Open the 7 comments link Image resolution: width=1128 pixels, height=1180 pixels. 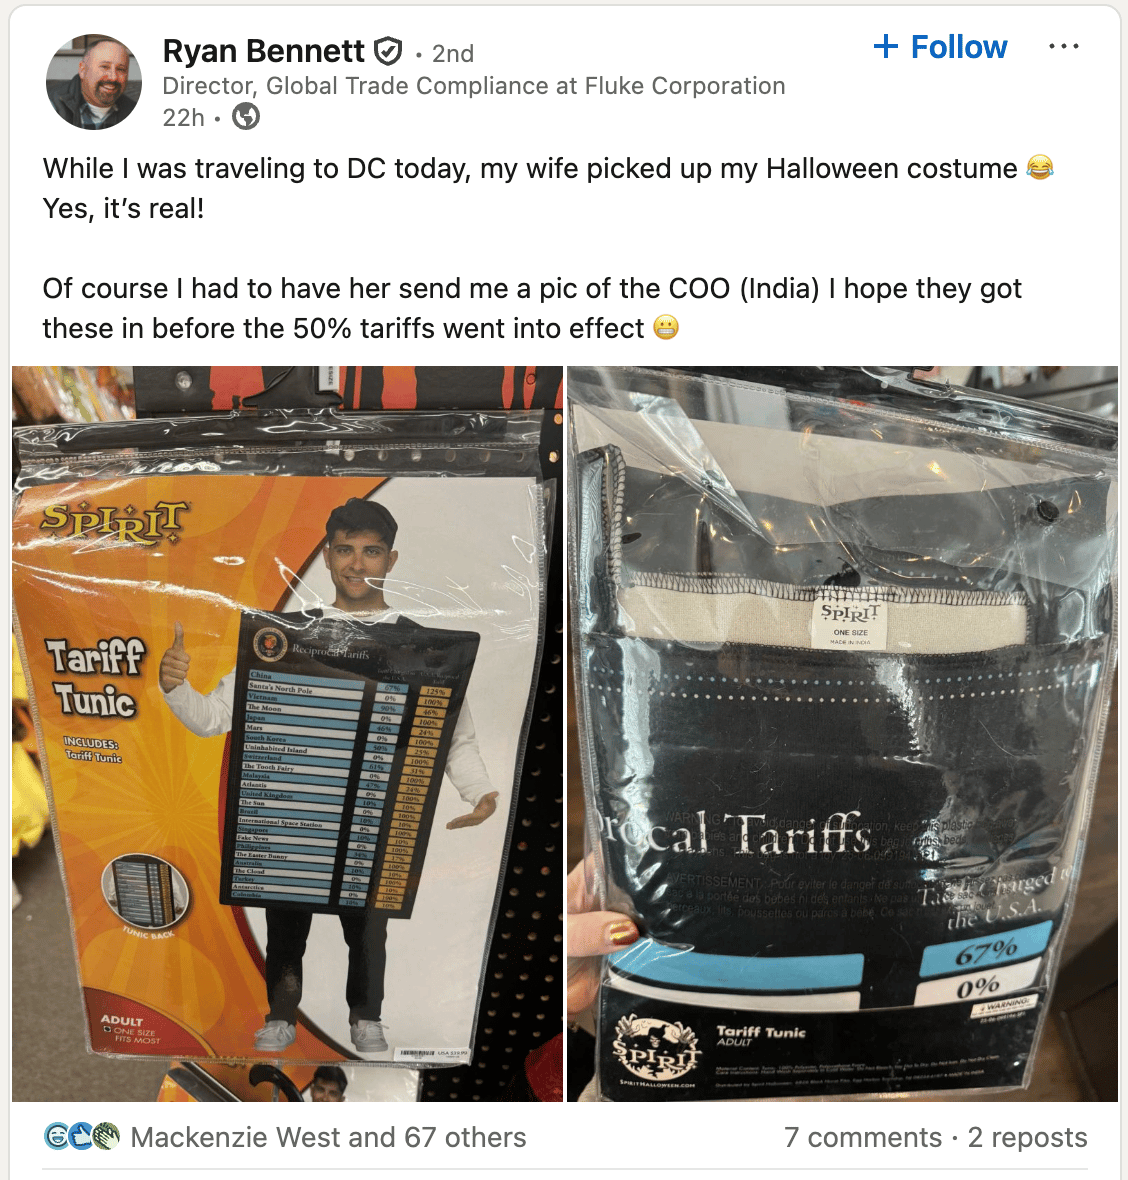[x=862, y=1137]
